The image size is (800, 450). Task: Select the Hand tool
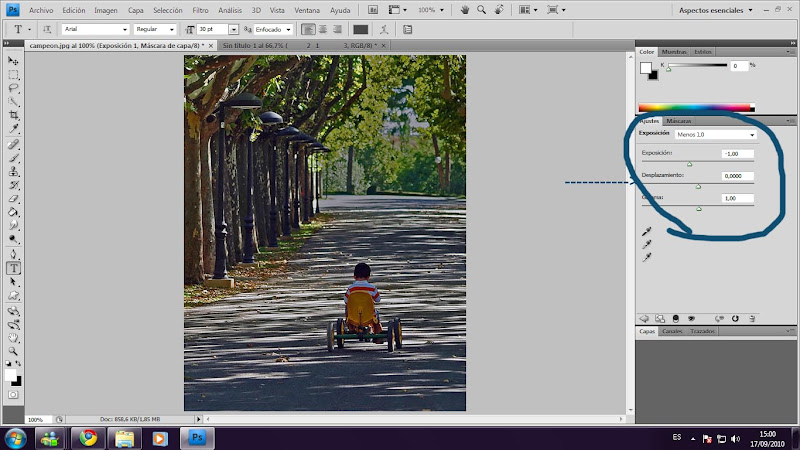(x=14, y=338)
